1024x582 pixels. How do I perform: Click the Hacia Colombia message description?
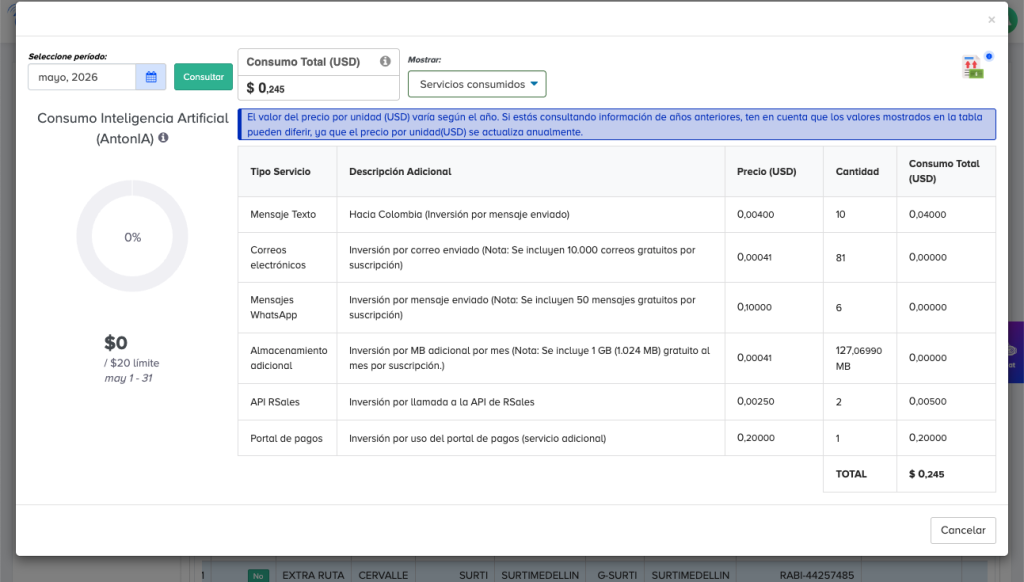[x=459, y=214]
